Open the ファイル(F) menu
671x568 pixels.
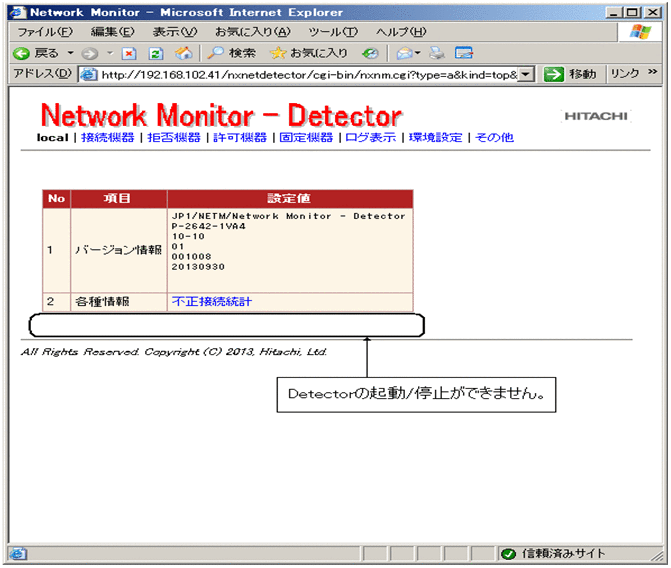coord(45,32)
